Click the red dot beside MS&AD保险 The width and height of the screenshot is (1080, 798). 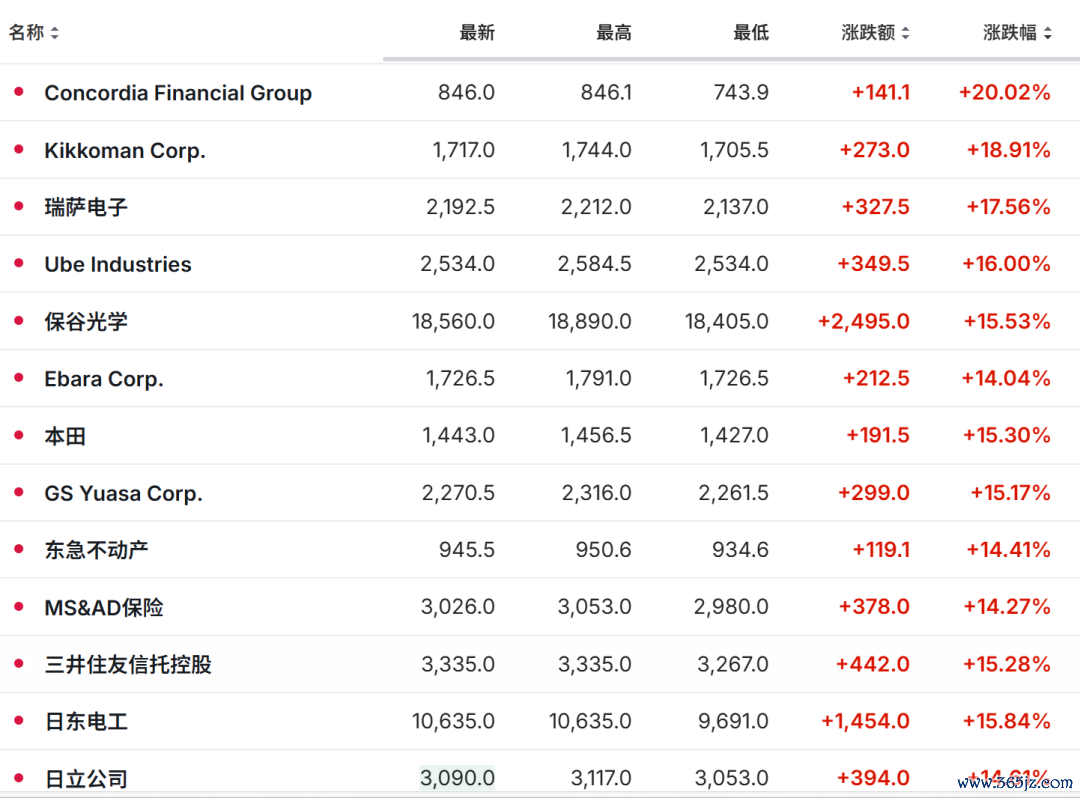click(19, 606)
